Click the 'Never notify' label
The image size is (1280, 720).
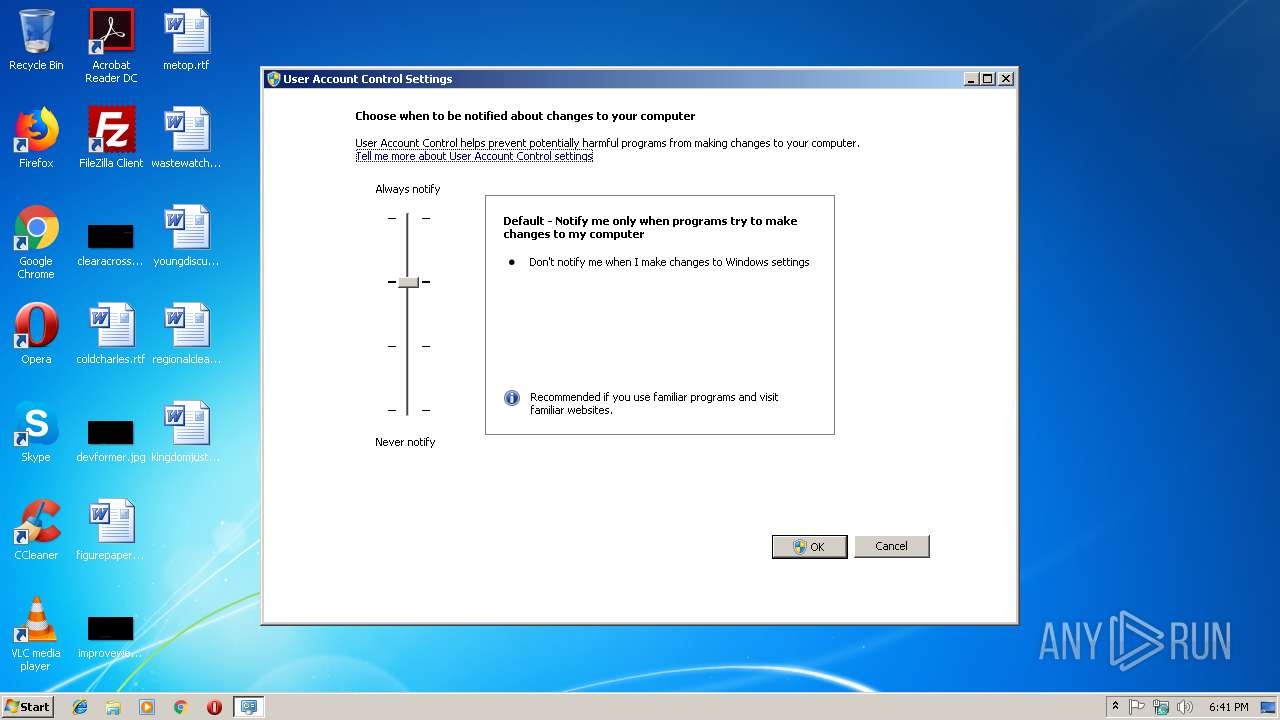[405, 442]
